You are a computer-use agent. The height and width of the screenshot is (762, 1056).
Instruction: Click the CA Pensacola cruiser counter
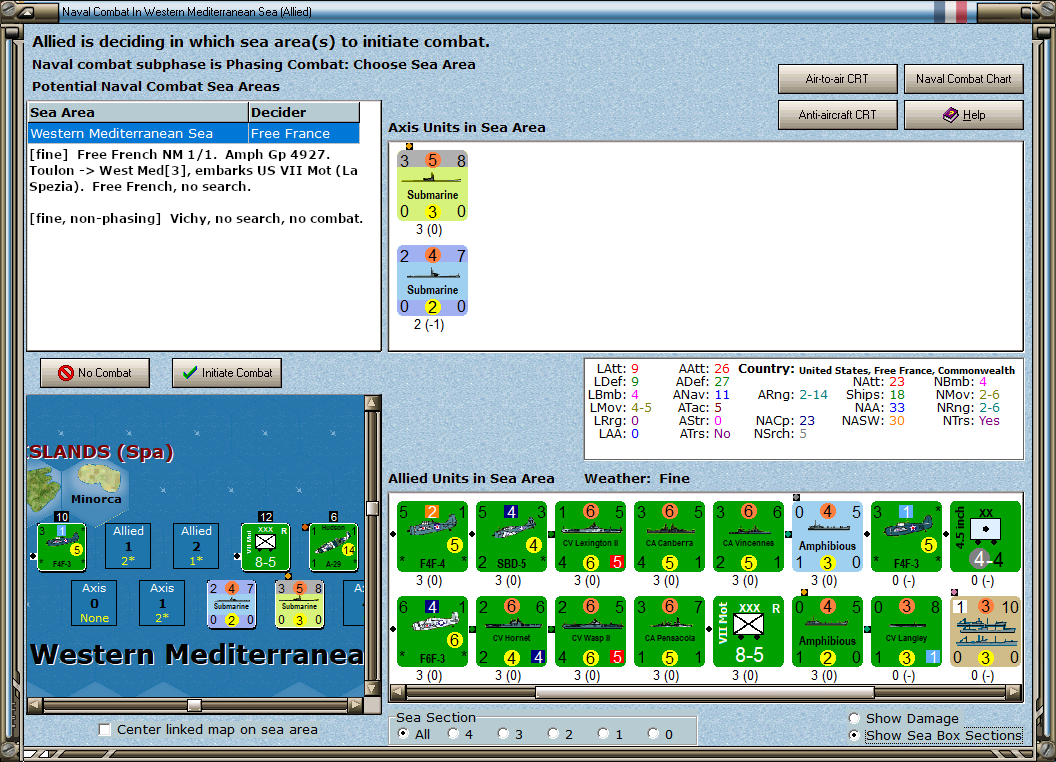669,631
